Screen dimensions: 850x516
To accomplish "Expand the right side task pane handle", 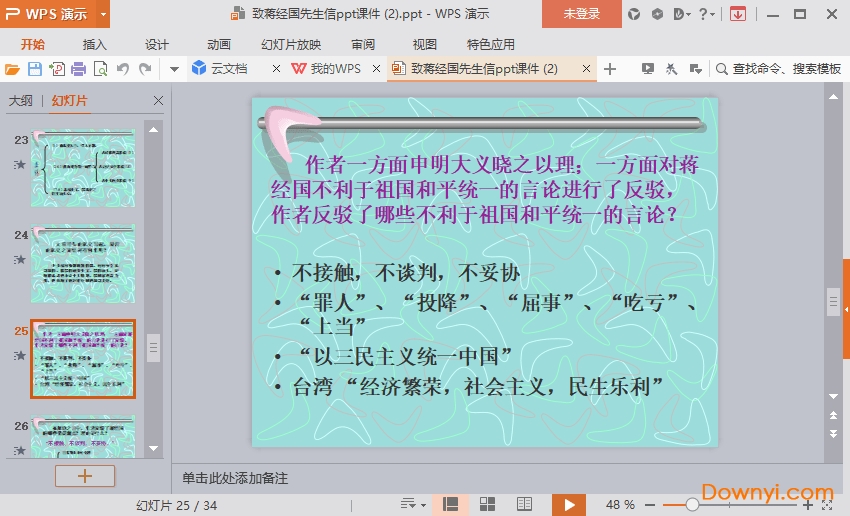I will pyautogui.click(x=846, y=309).
